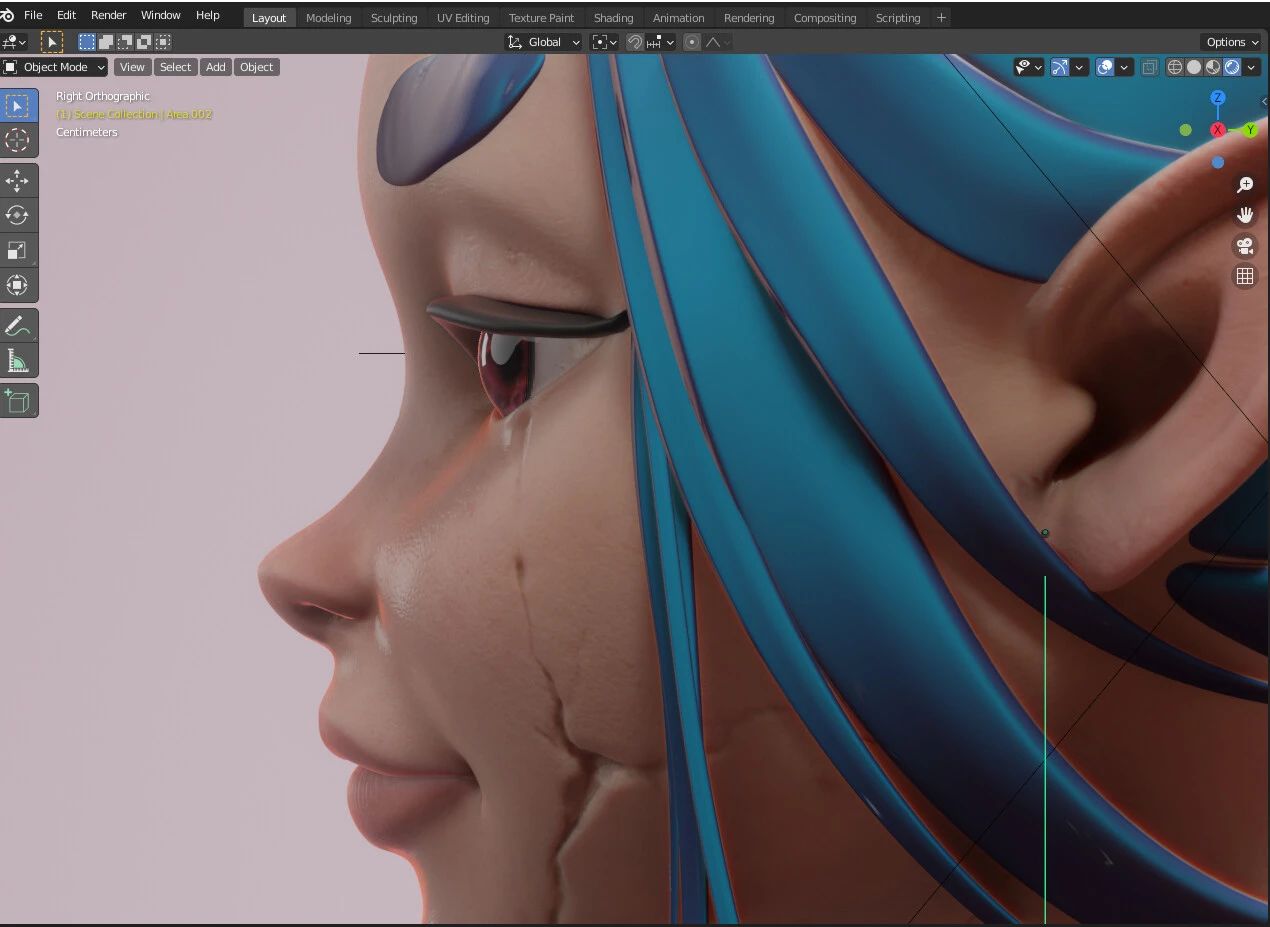Open the Options dropdown
This screenshot has width=1270, height=927.
(x=1231, y=42)
